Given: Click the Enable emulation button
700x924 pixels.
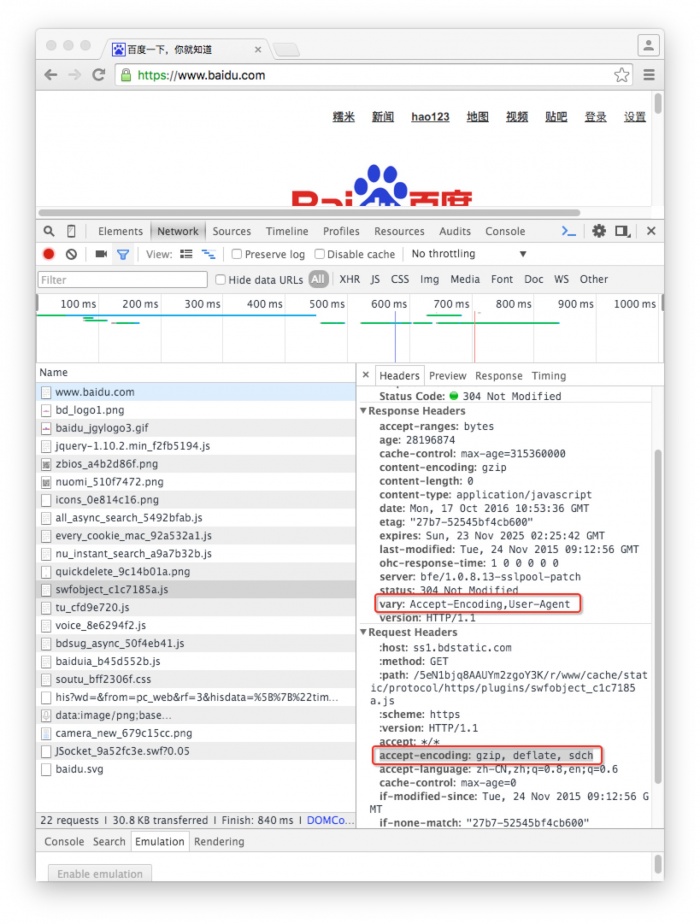Looking at the screenshot, I should pyautogui.click(x=100, y=873).
